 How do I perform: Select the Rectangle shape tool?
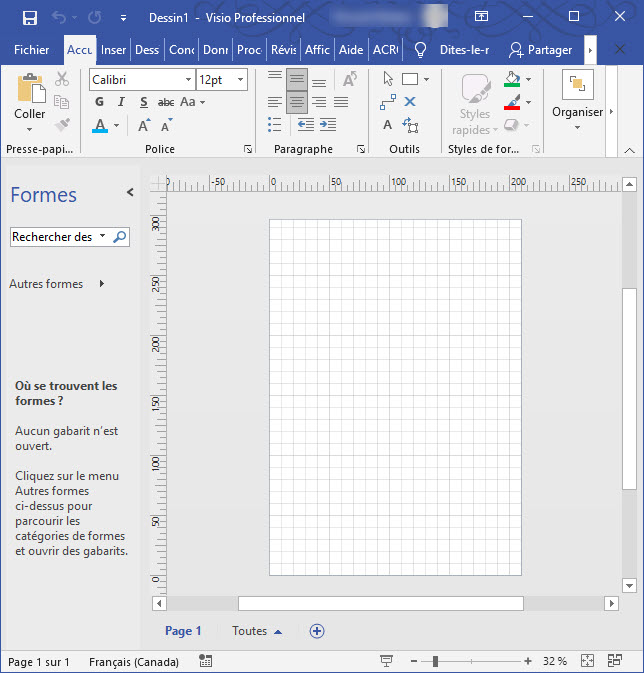click(410, 79)
